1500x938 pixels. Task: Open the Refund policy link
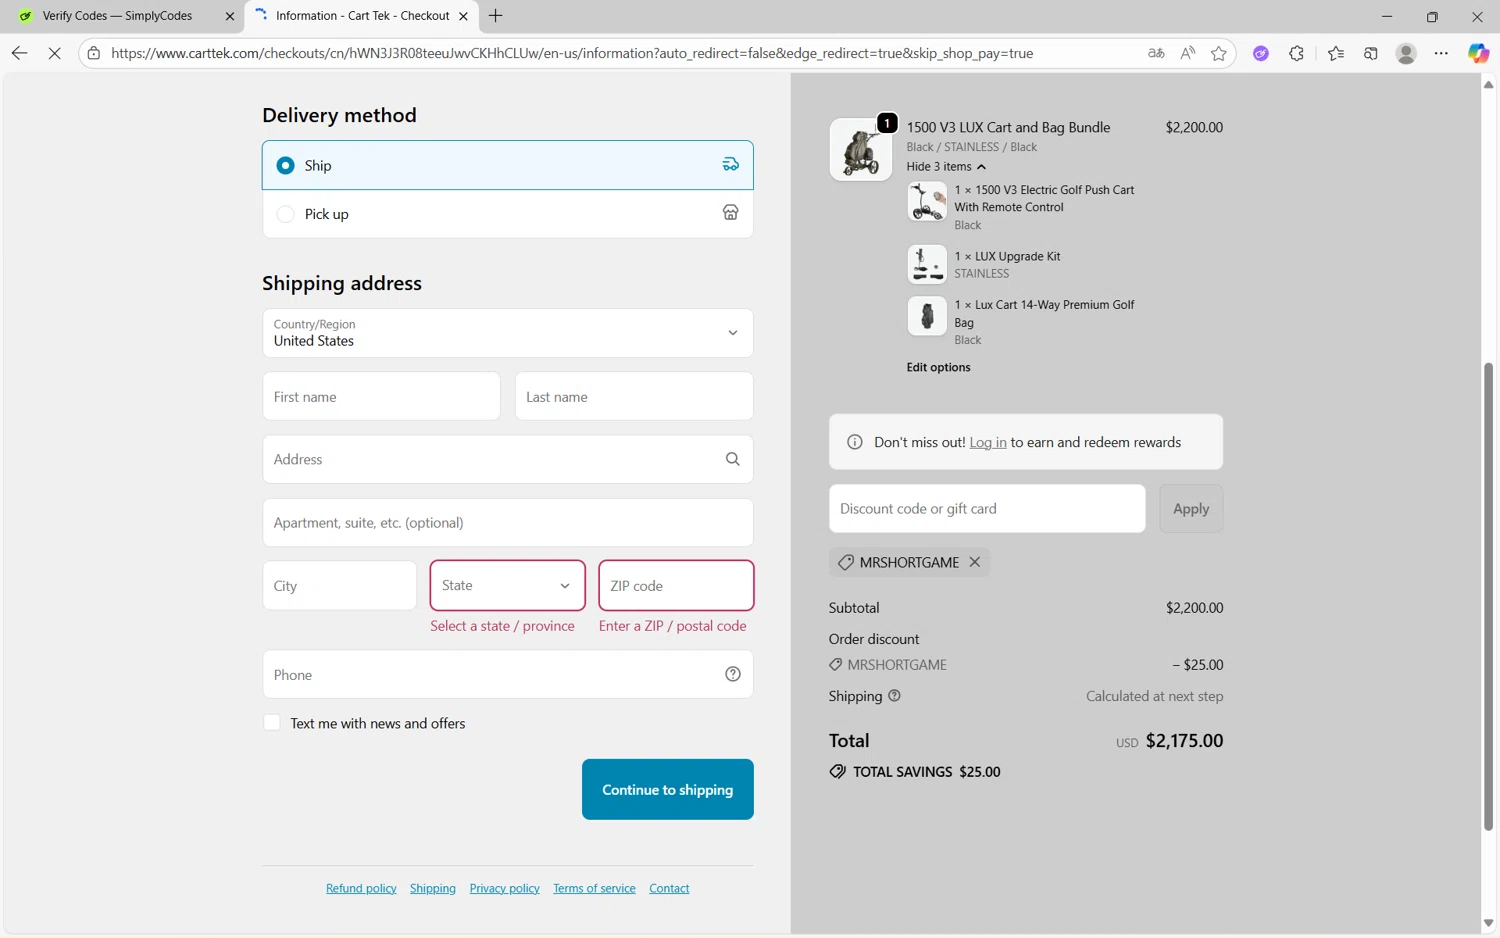coord(361,888)
